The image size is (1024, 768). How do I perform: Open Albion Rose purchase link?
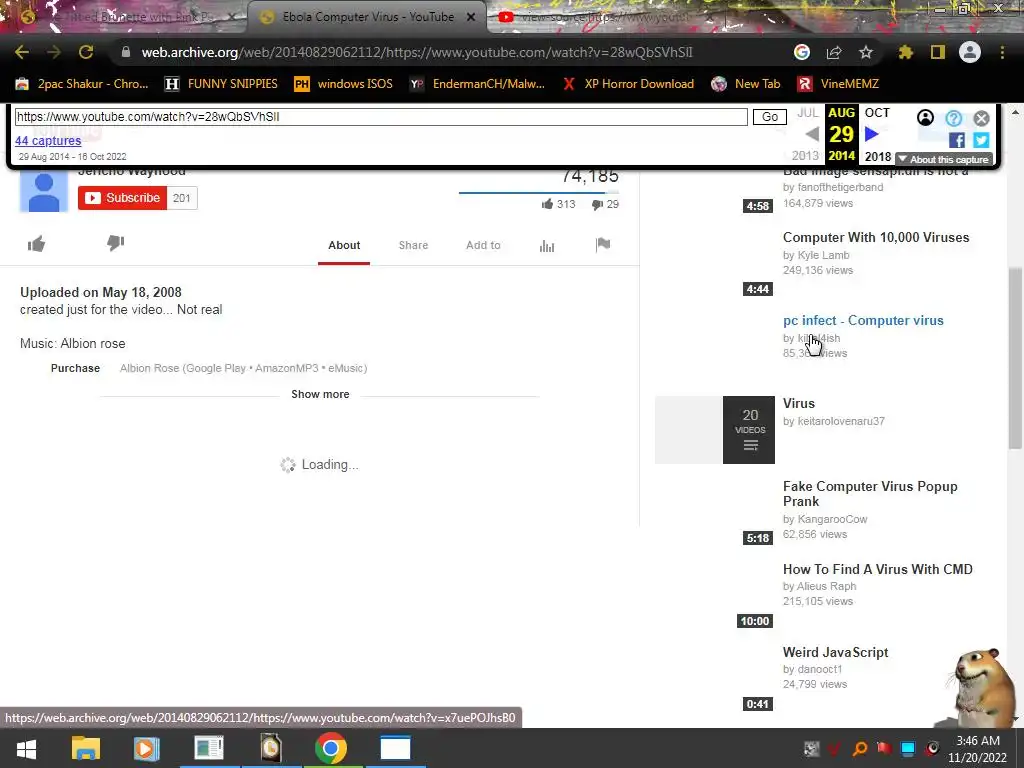[x=243, y=368]
